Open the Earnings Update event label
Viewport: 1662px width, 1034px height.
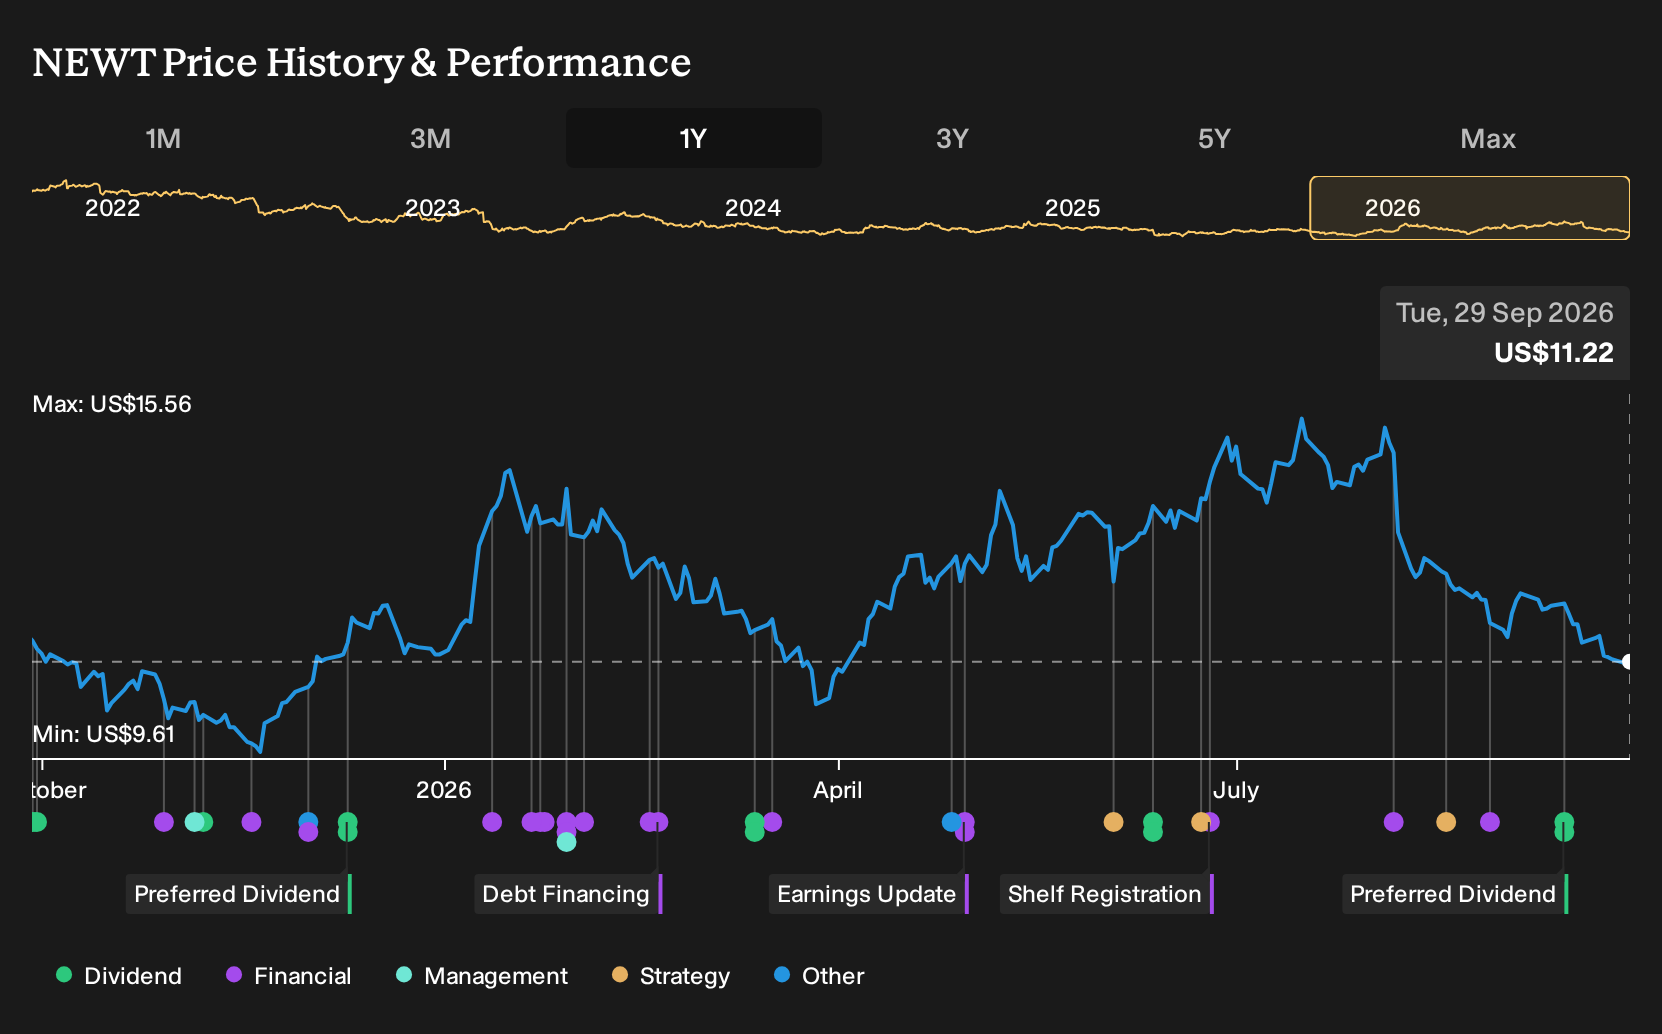[868, 894]
